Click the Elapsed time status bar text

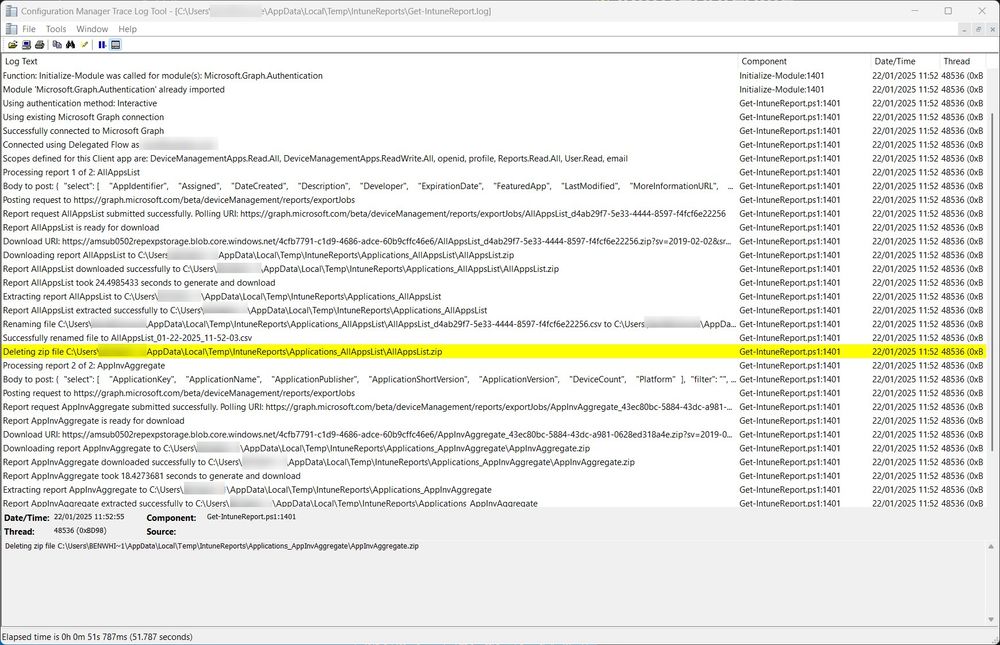coord(97,637)
